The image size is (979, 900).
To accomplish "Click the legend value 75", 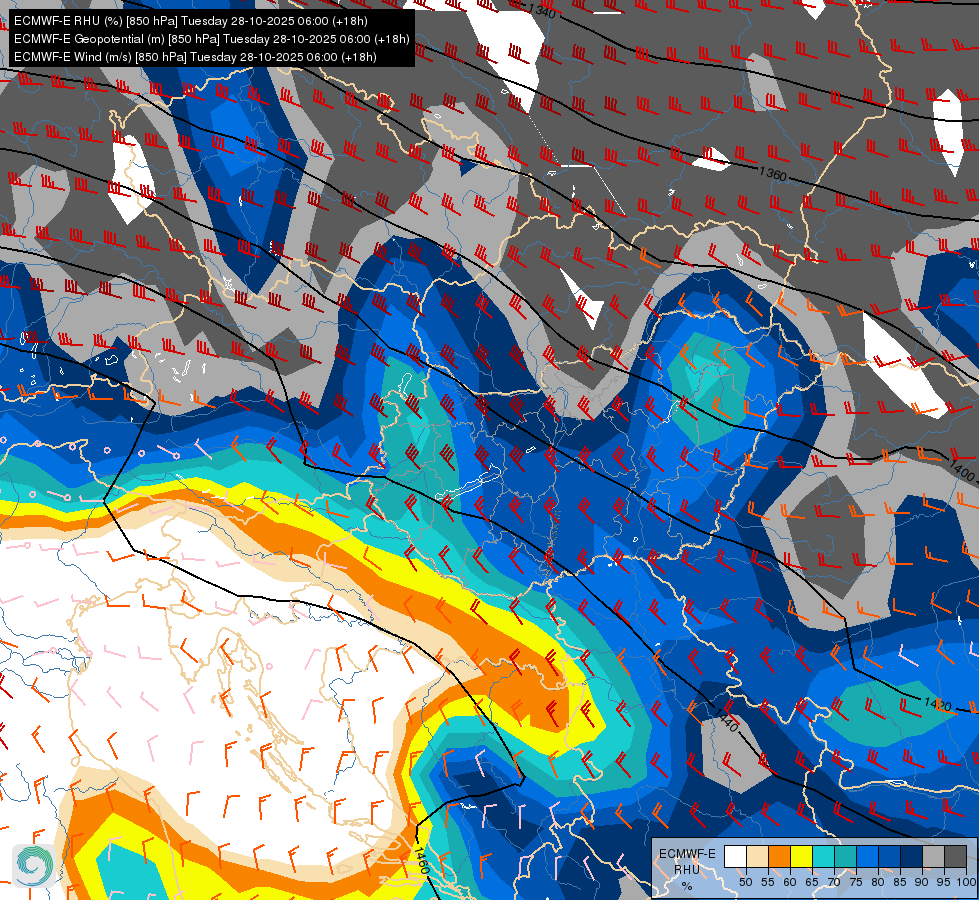I will [x=856, y=882].
